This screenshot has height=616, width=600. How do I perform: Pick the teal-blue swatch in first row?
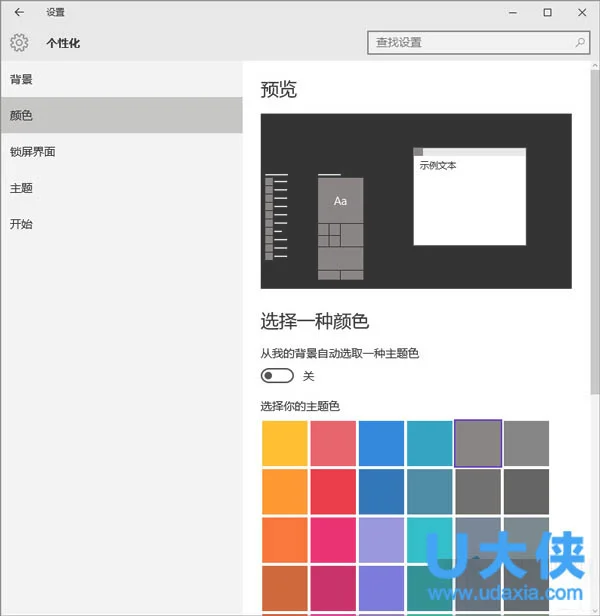click(429, 443)
